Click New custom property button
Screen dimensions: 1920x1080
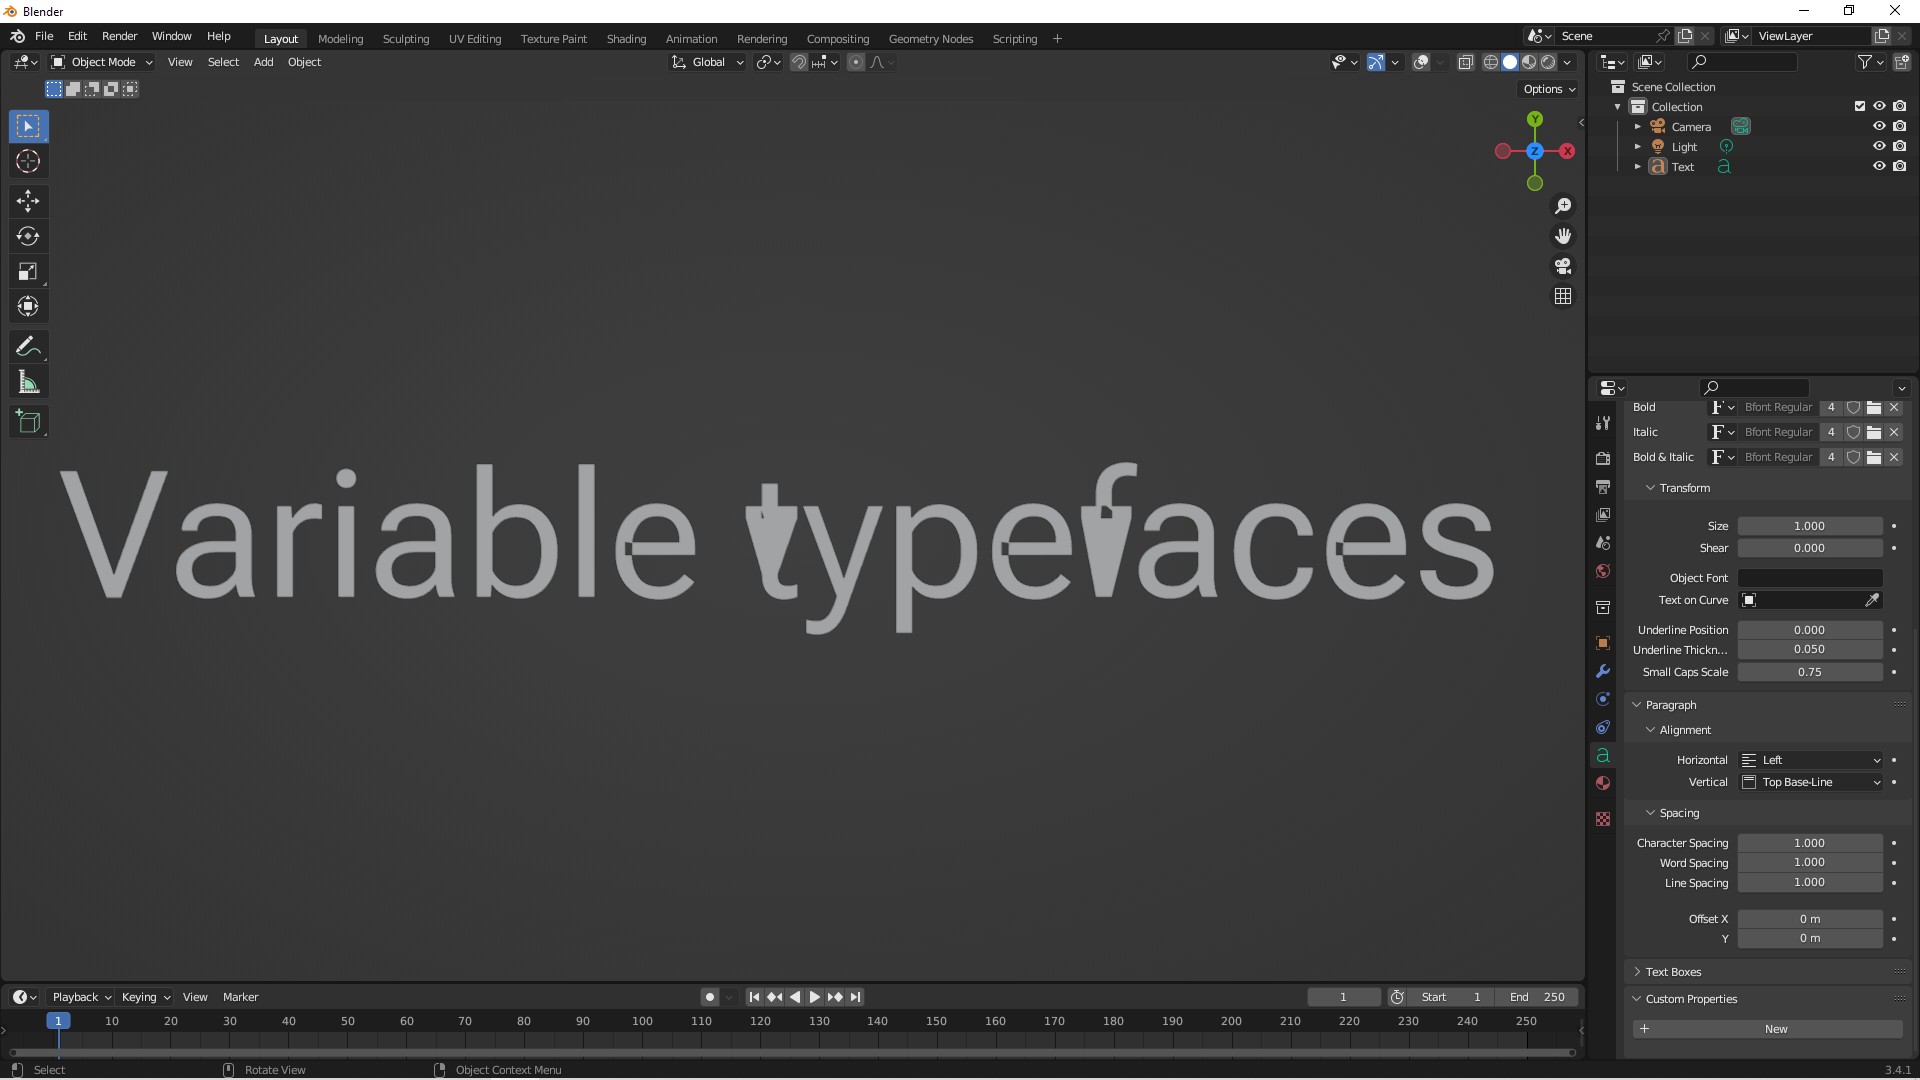[x=1767, y=1029]
